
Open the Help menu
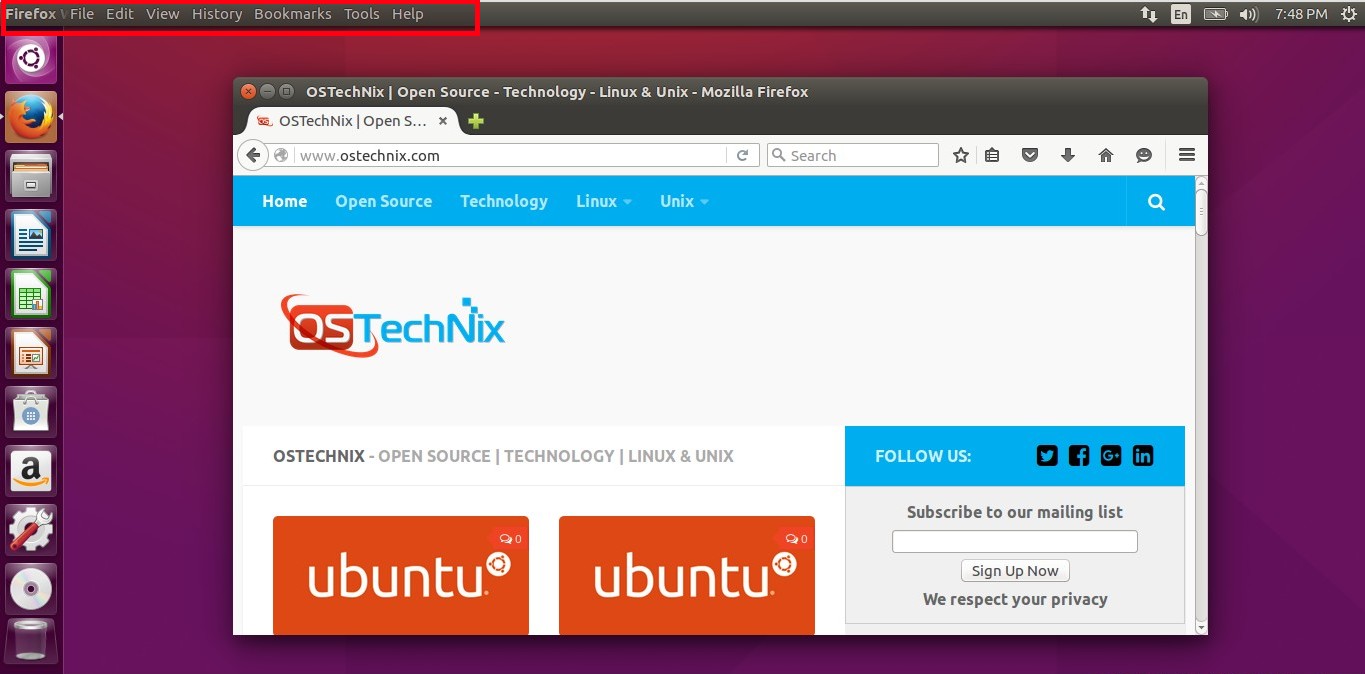408,14
